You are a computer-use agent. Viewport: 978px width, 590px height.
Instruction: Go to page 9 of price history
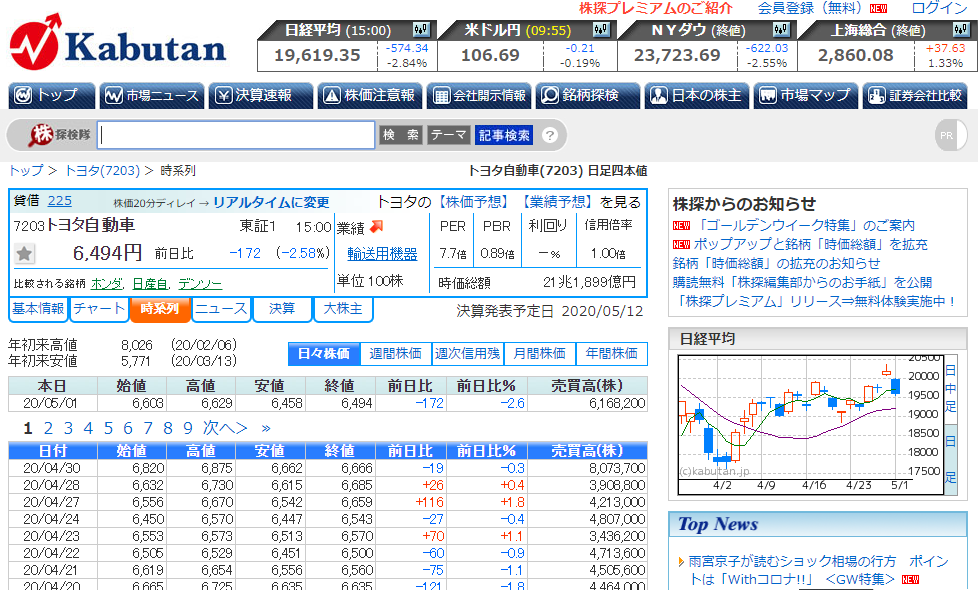[188, 428]
